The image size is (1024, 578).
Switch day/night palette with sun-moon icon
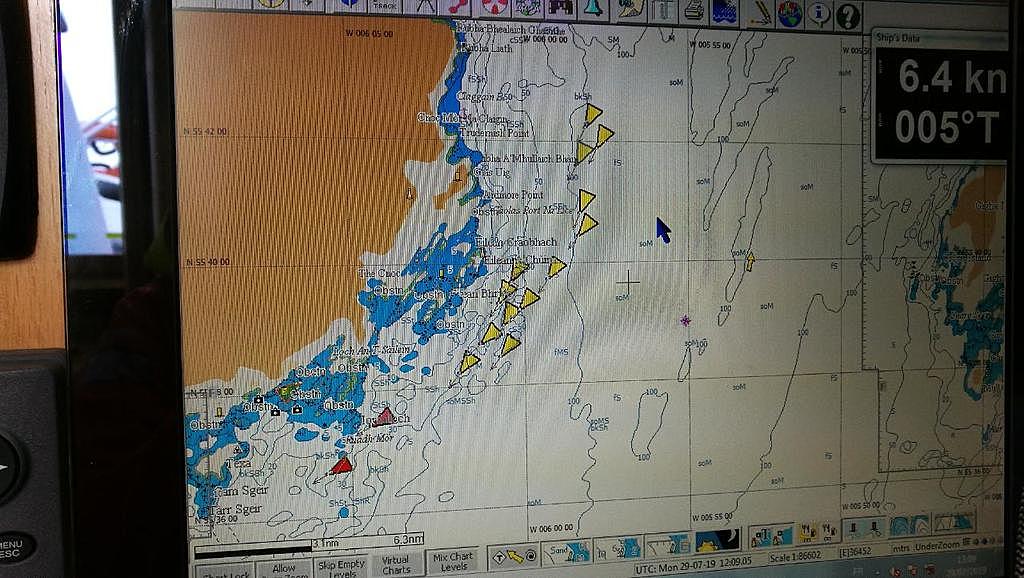click(718, 541)
